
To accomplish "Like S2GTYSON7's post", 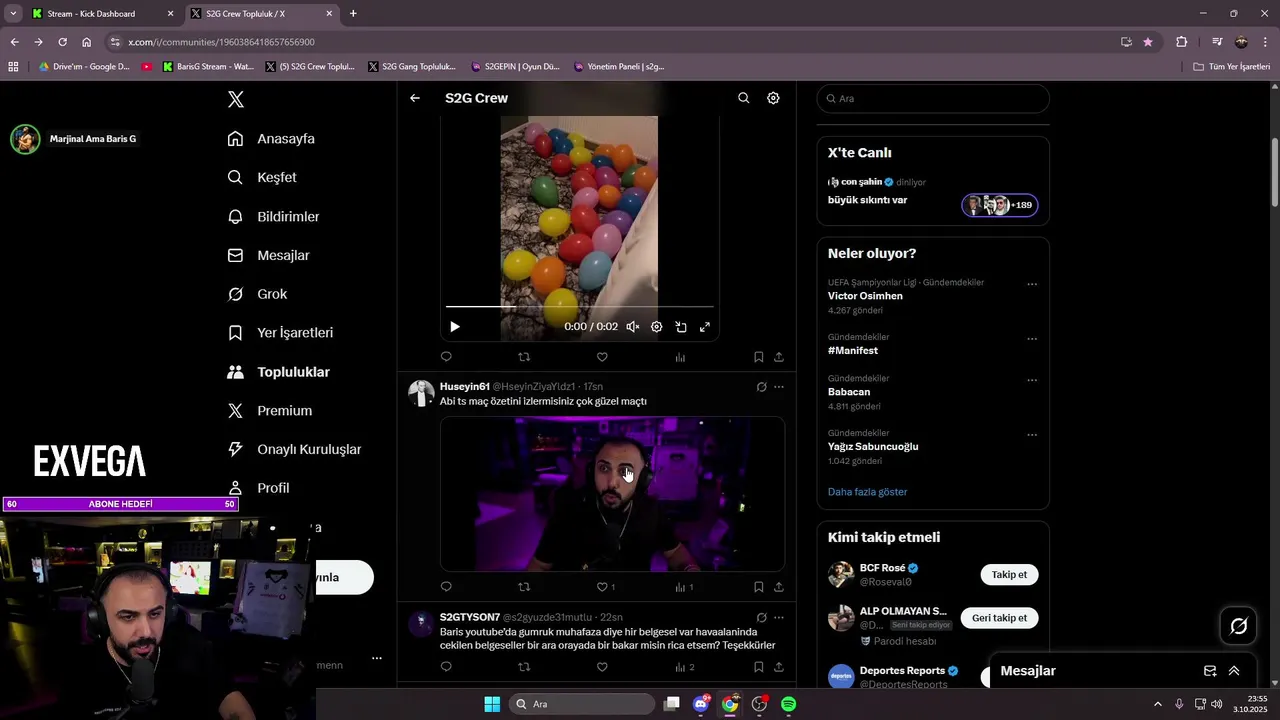I will (x=602, y=667).
